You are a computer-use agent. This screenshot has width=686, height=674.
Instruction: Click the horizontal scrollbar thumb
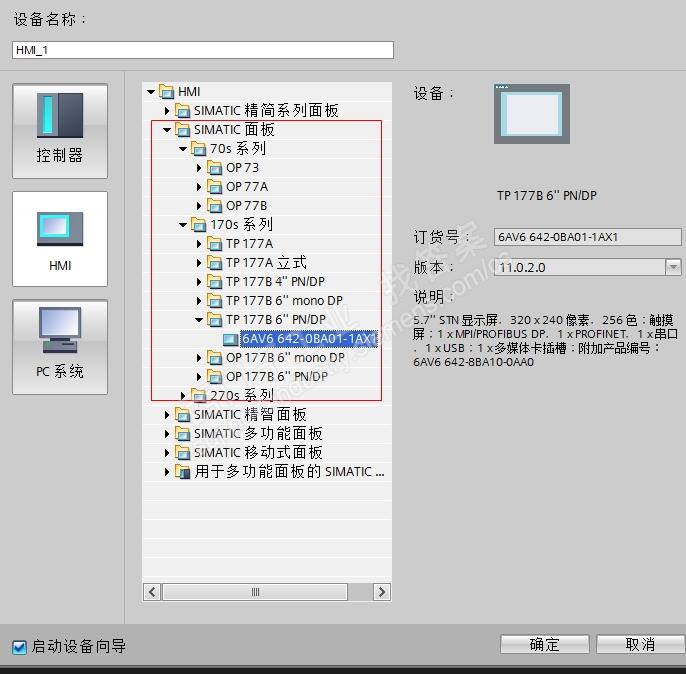[x=255, y=592]
